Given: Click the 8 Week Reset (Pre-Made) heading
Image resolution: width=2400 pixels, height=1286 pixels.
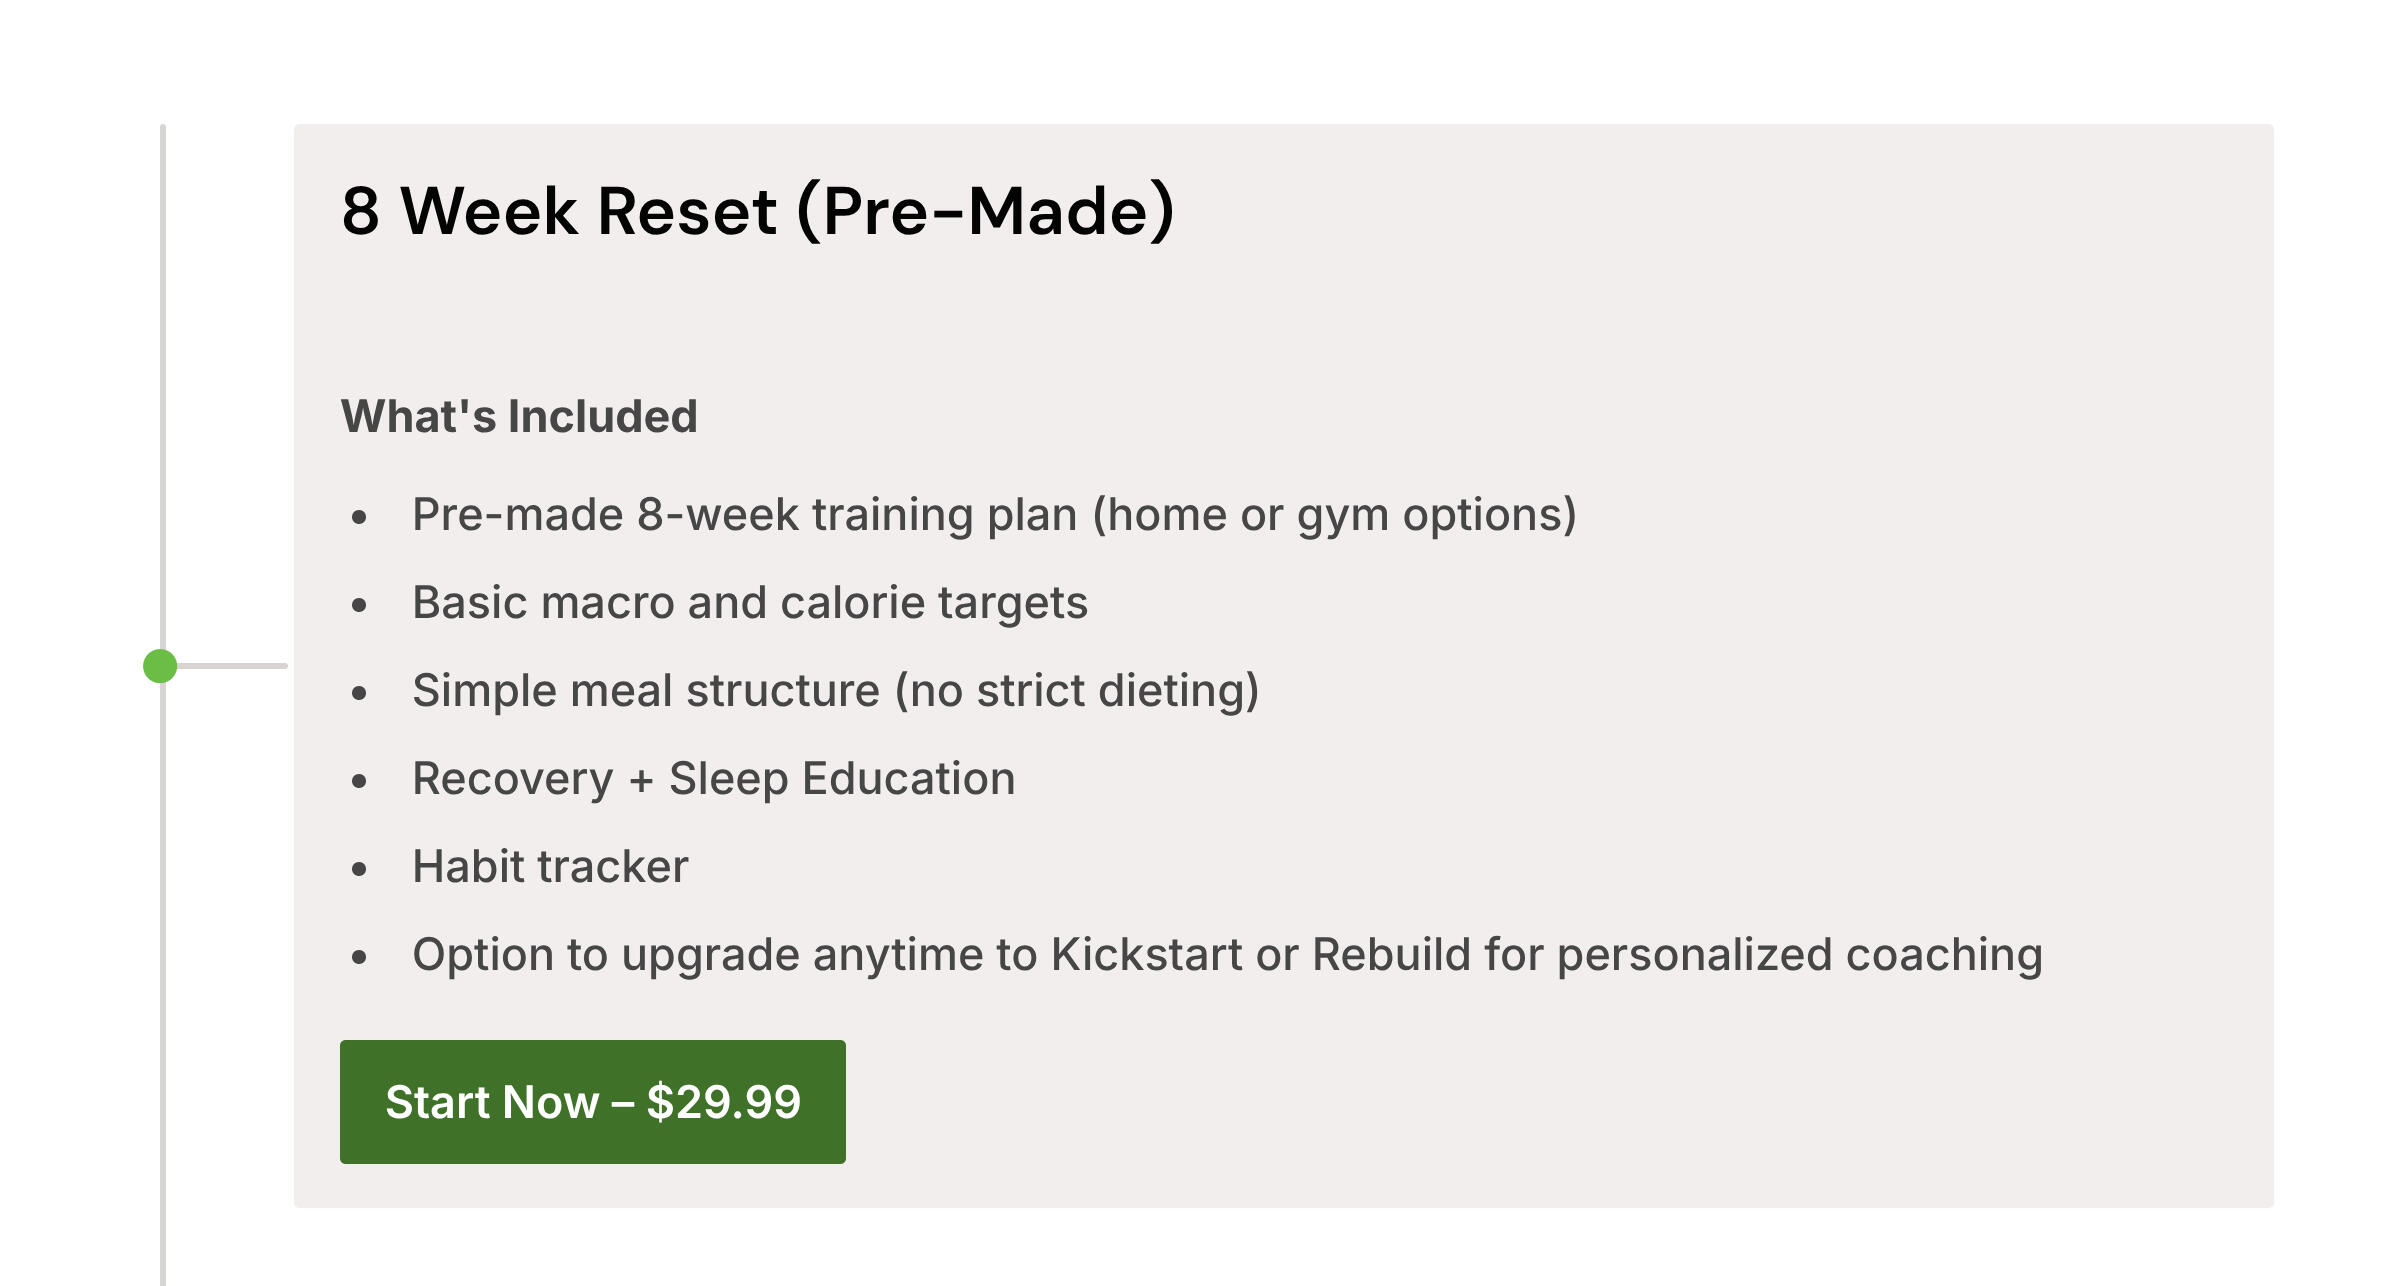Looking at the screenshot, I should [x=758, y=211].
